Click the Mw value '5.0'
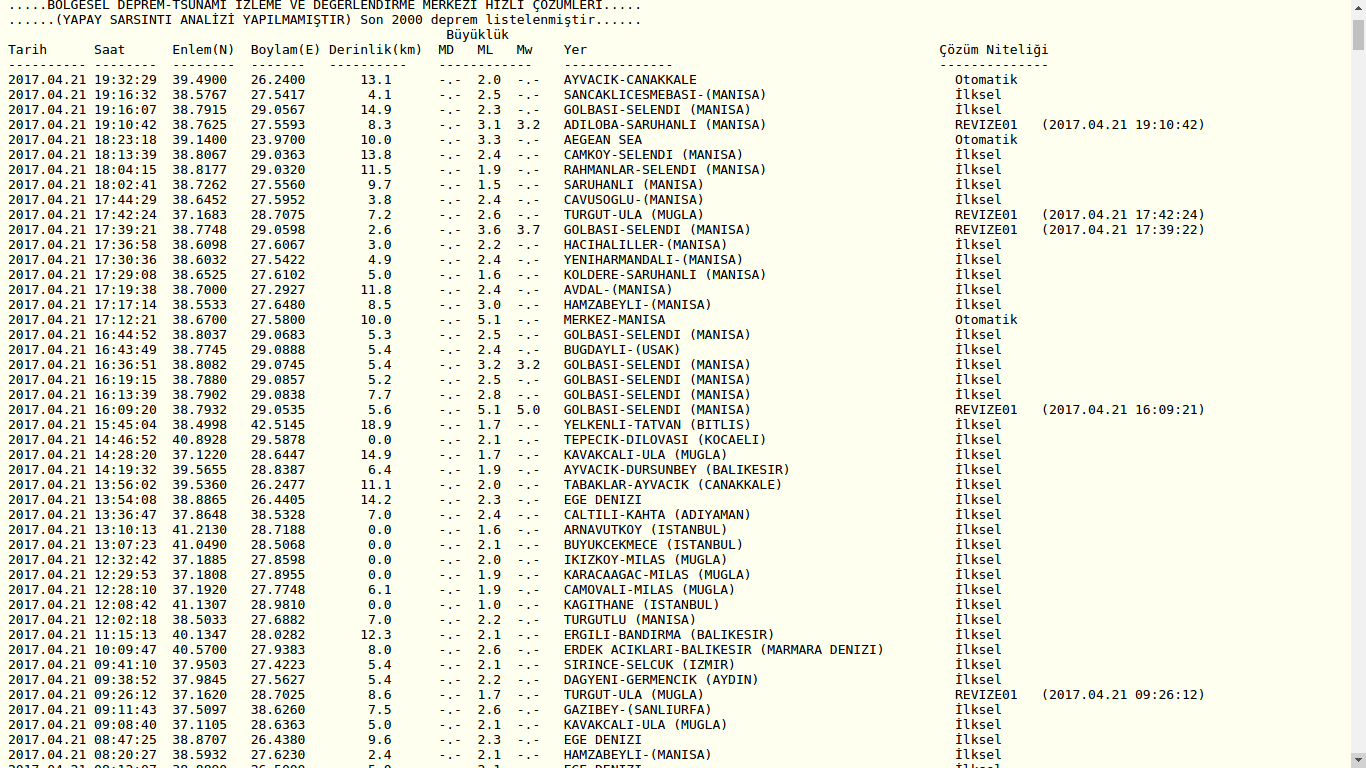Screen dimensions: 1366x768 click(x=528, y=410)
